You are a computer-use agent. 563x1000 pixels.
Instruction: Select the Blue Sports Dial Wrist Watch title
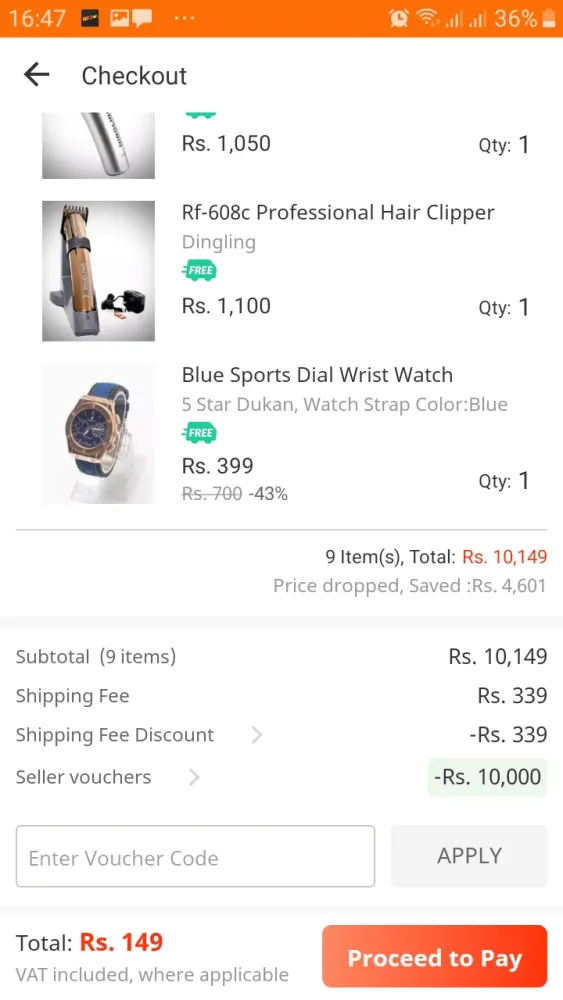318,375
